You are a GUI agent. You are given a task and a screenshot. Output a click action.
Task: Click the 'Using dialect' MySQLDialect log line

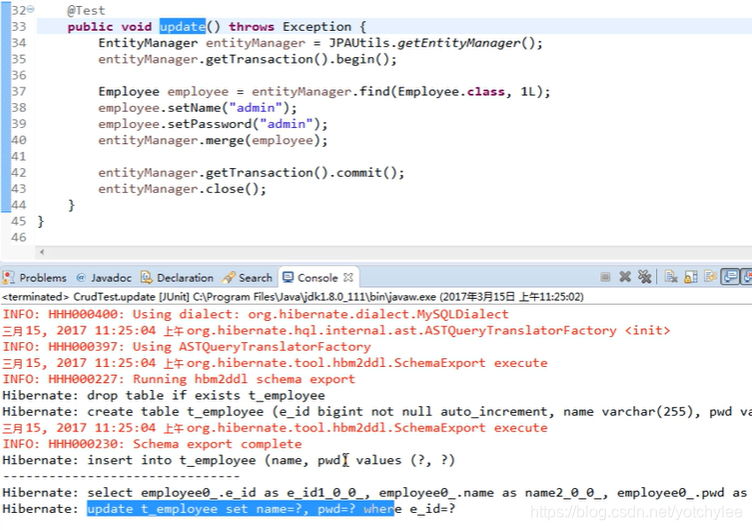pyautogui.click(x=256, y=315)
